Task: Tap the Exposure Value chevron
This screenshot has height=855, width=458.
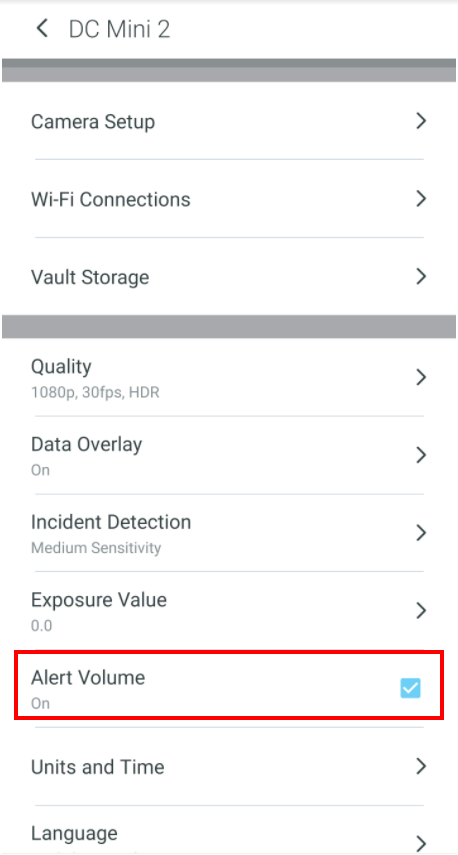Action: coord(420,611)
